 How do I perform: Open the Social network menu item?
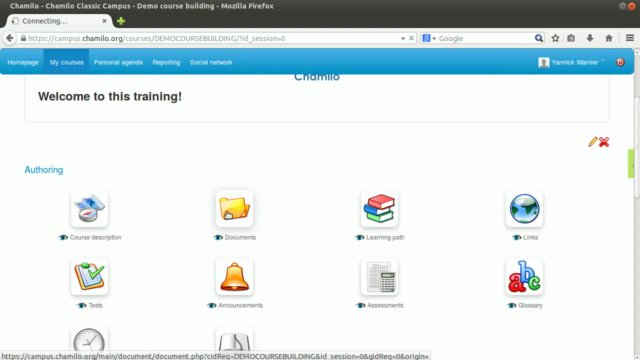[x=211, y=62]
